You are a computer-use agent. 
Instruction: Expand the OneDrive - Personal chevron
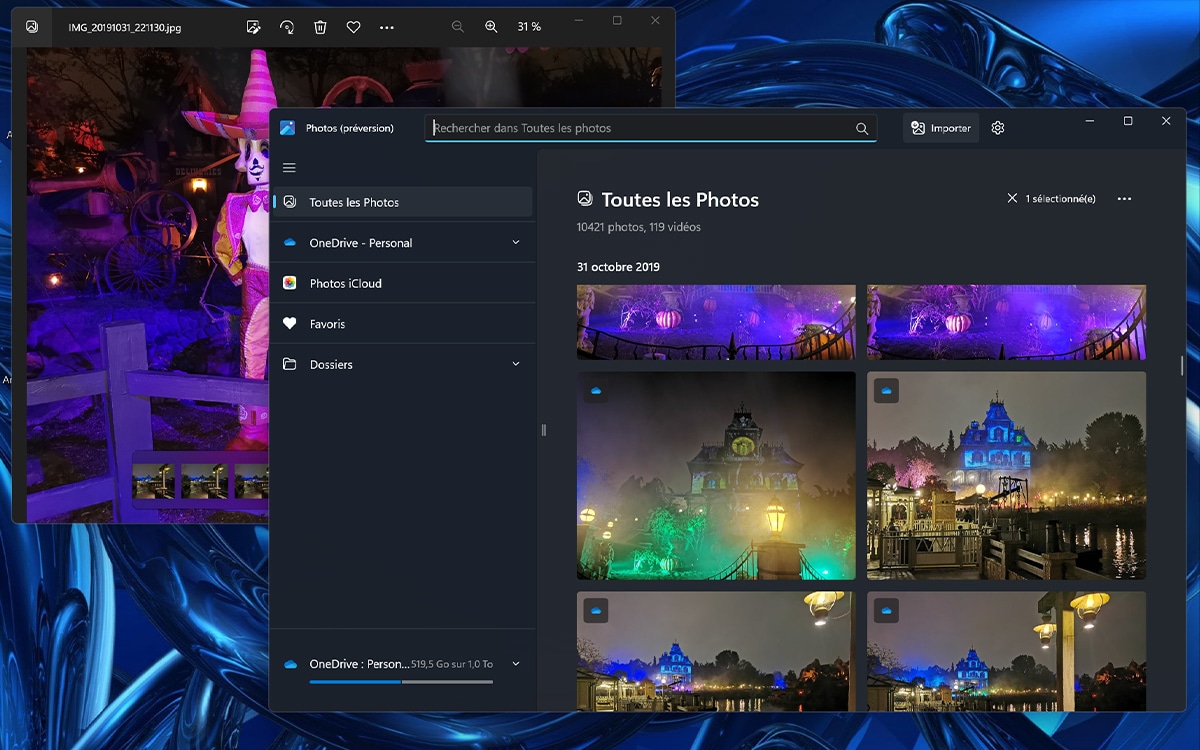coord(516,243)
